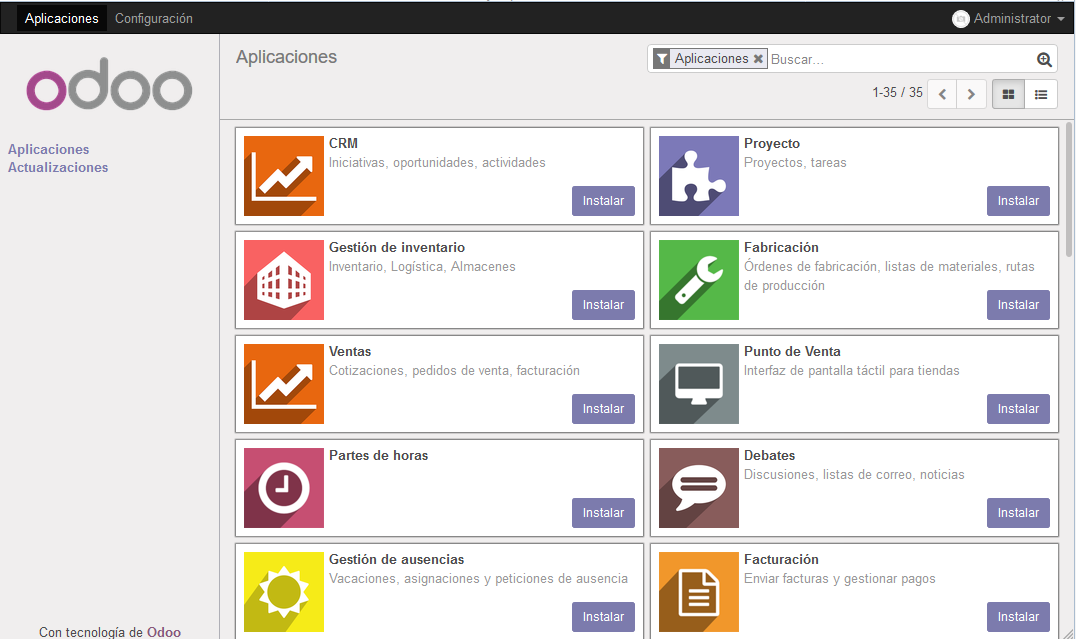This screenshot has height=639, width=1076.
Task: Install Punto de Venta
Action: [1018, 409]
